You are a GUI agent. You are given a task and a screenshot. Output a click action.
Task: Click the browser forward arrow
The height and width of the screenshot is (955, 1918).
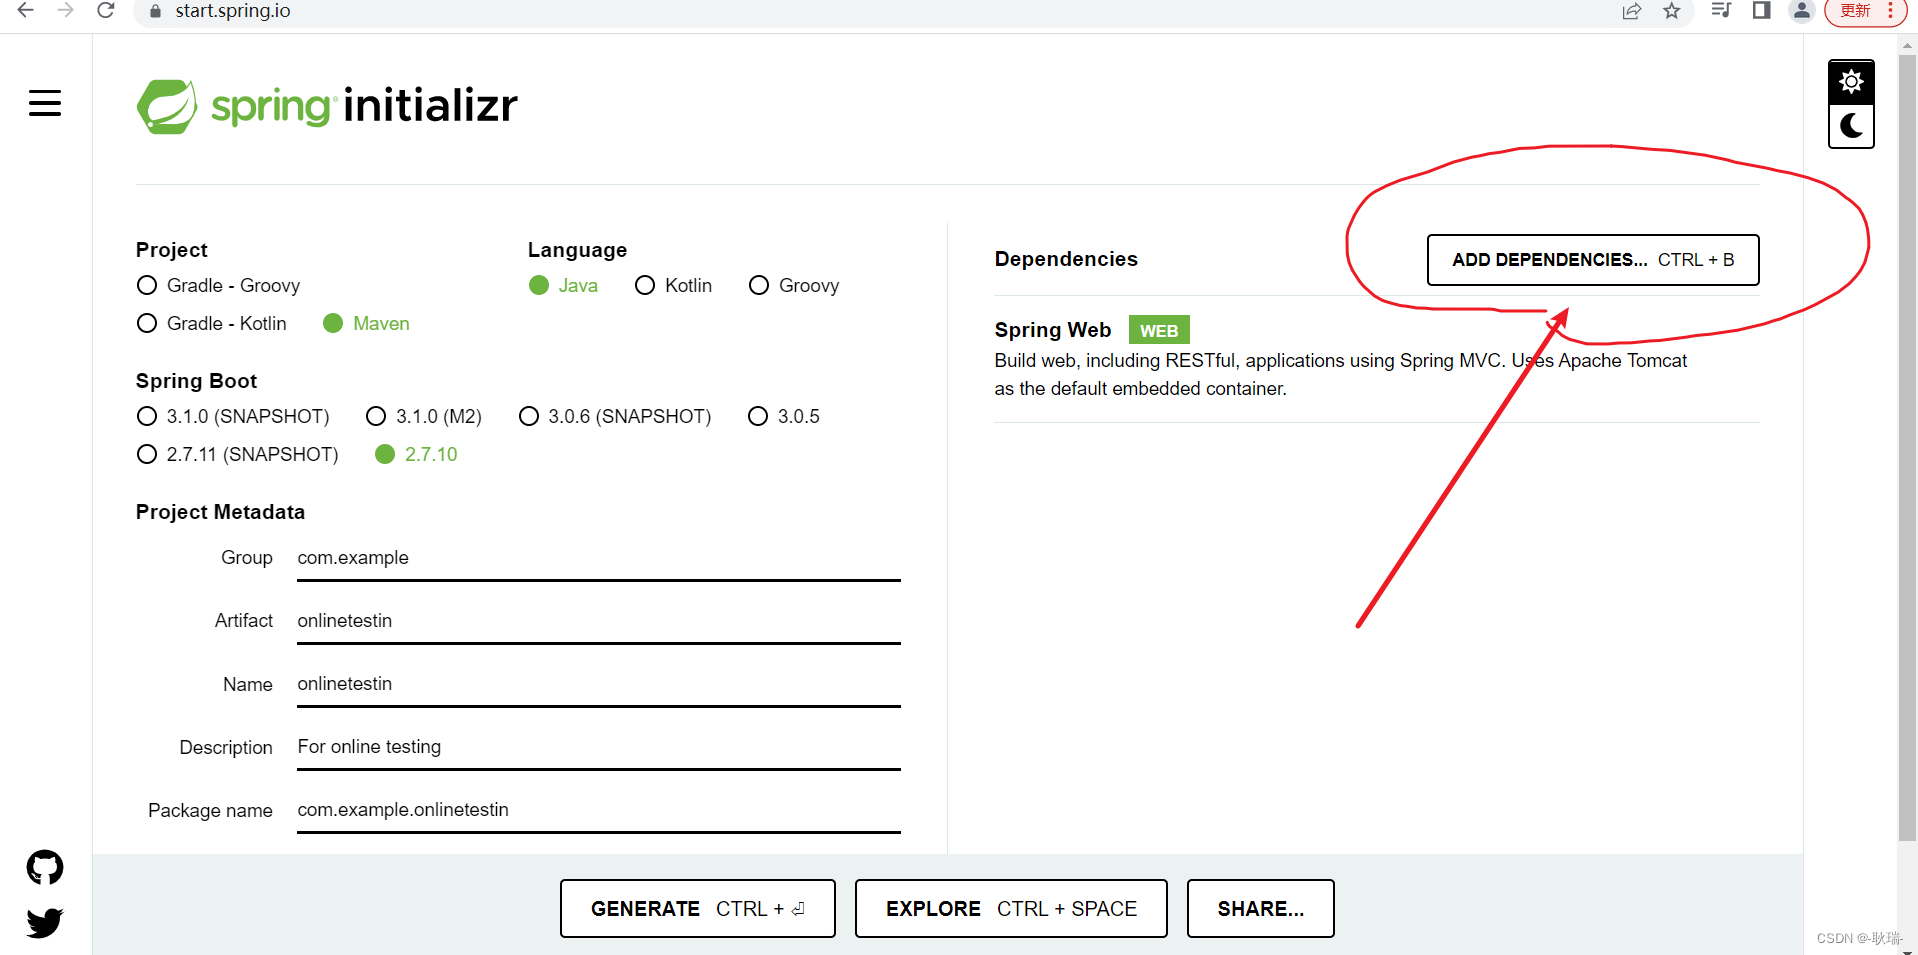click(66, 11)
